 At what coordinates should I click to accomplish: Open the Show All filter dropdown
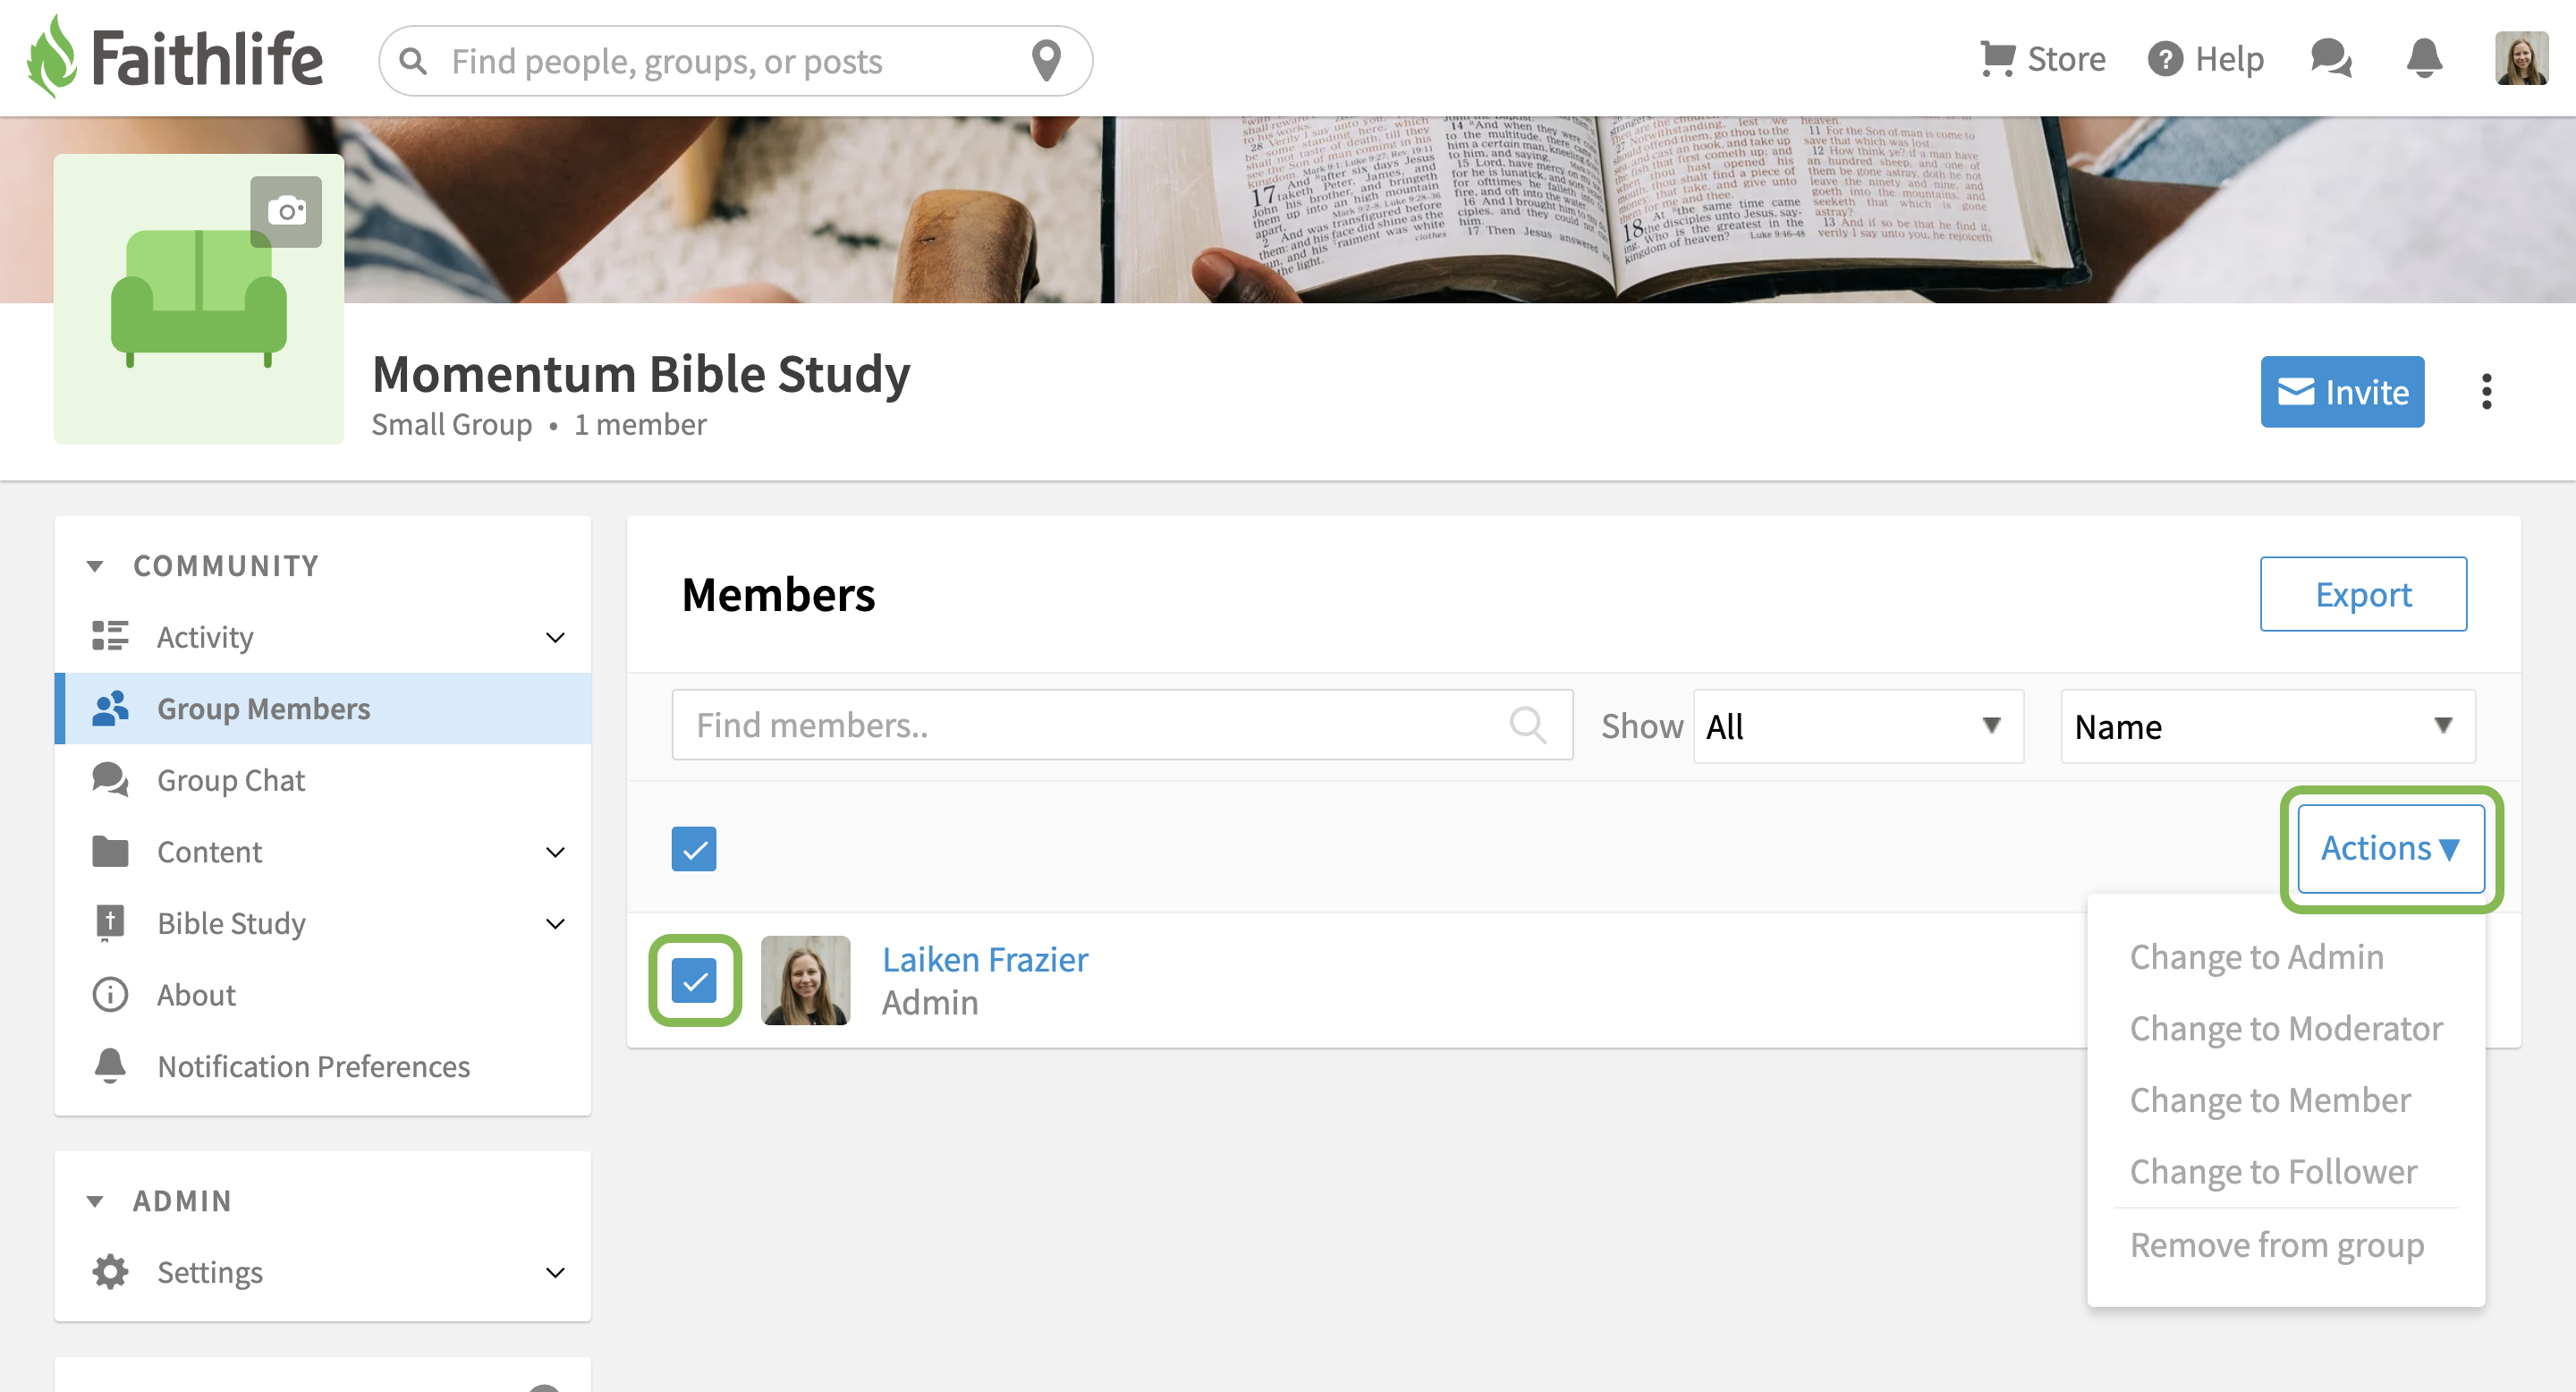click(1858, 726)
